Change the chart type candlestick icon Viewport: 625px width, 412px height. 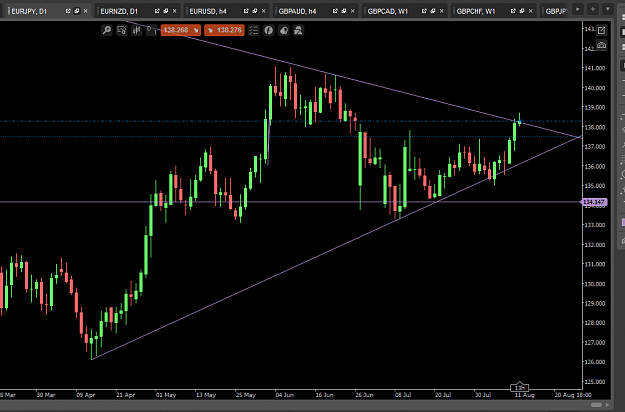pyautogui.click(x=136, y=30)
